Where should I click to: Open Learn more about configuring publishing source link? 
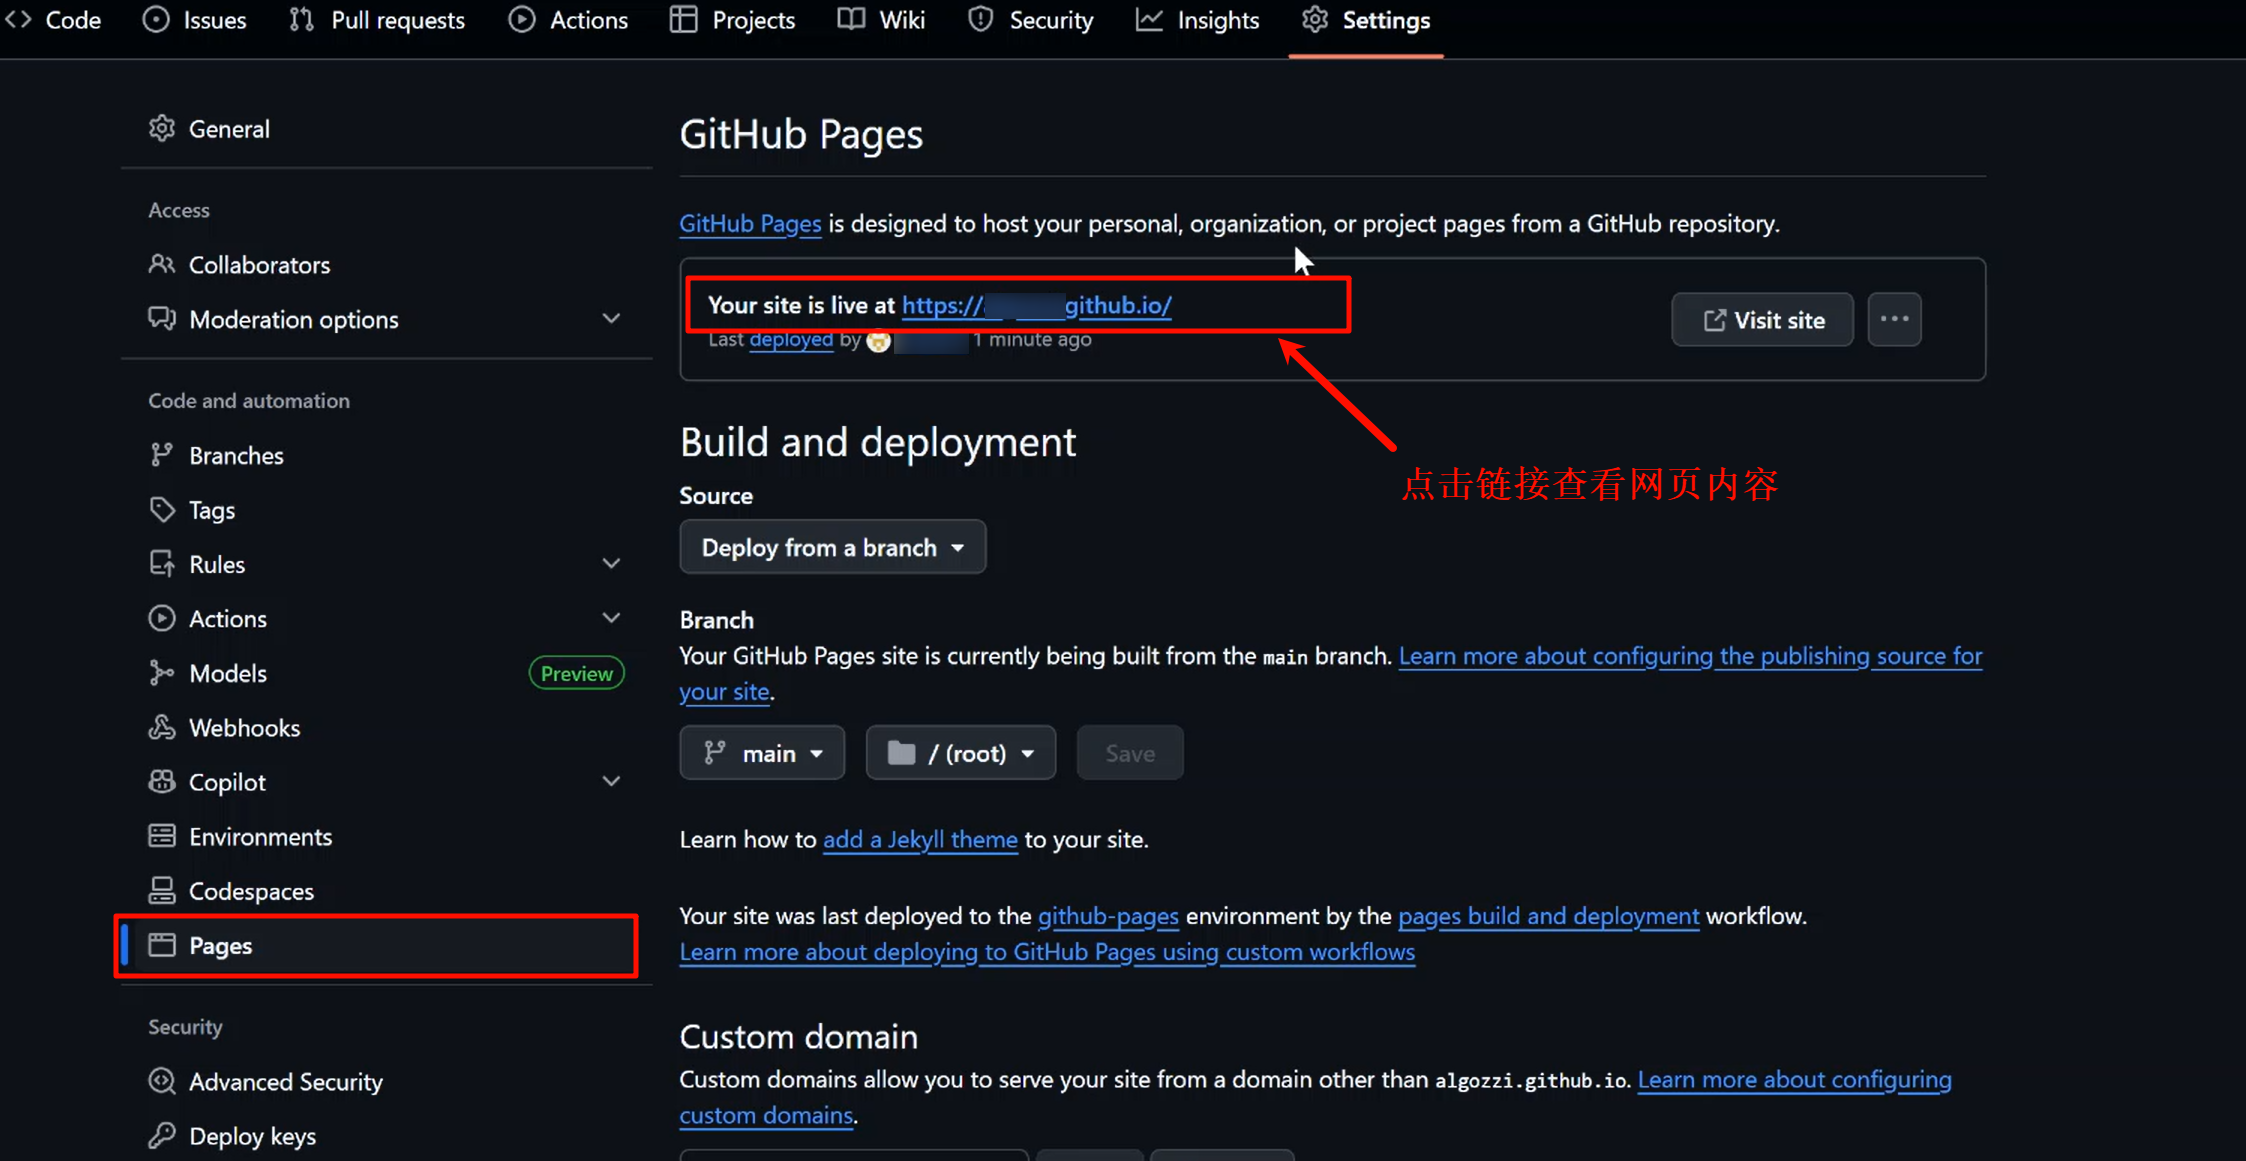tap(1690, 656)
